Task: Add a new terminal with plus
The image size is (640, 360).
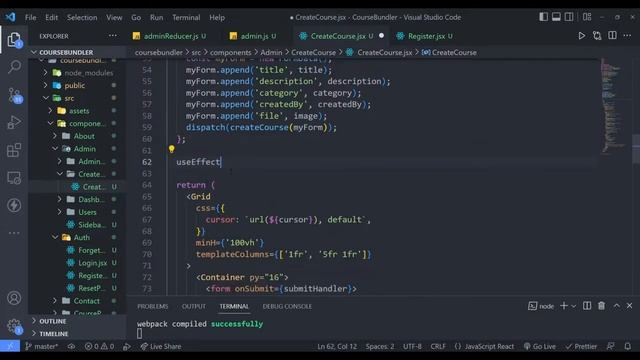Action: [564, 306]
